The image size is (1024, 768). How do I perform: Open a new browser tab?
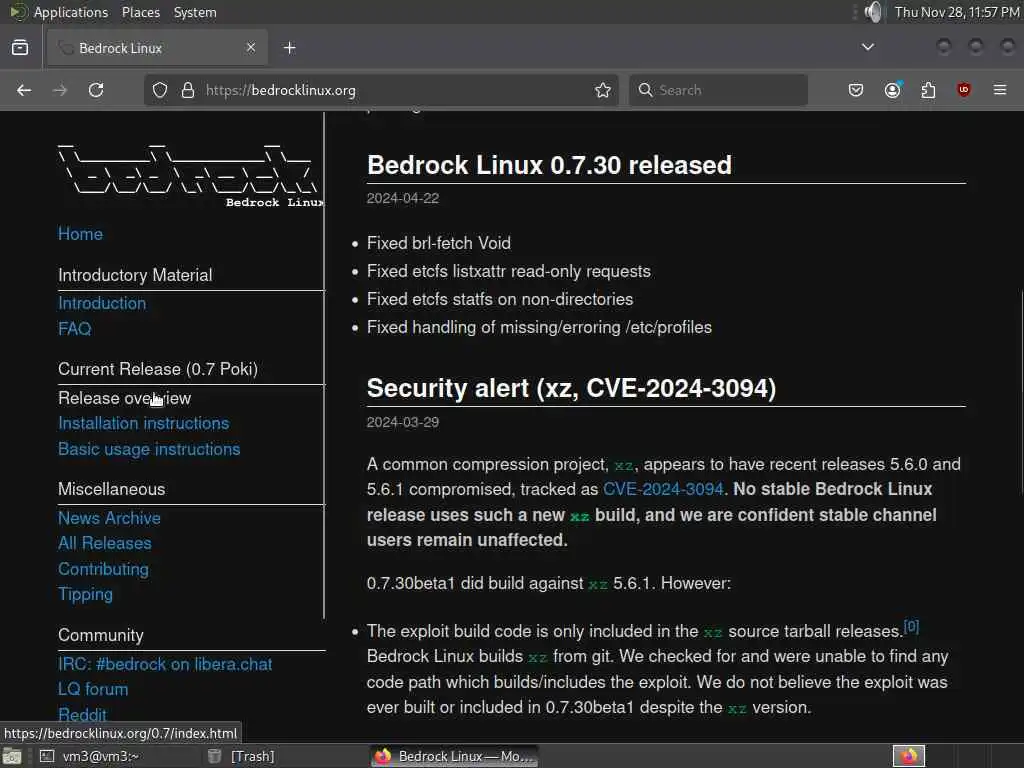click(290, 48)
